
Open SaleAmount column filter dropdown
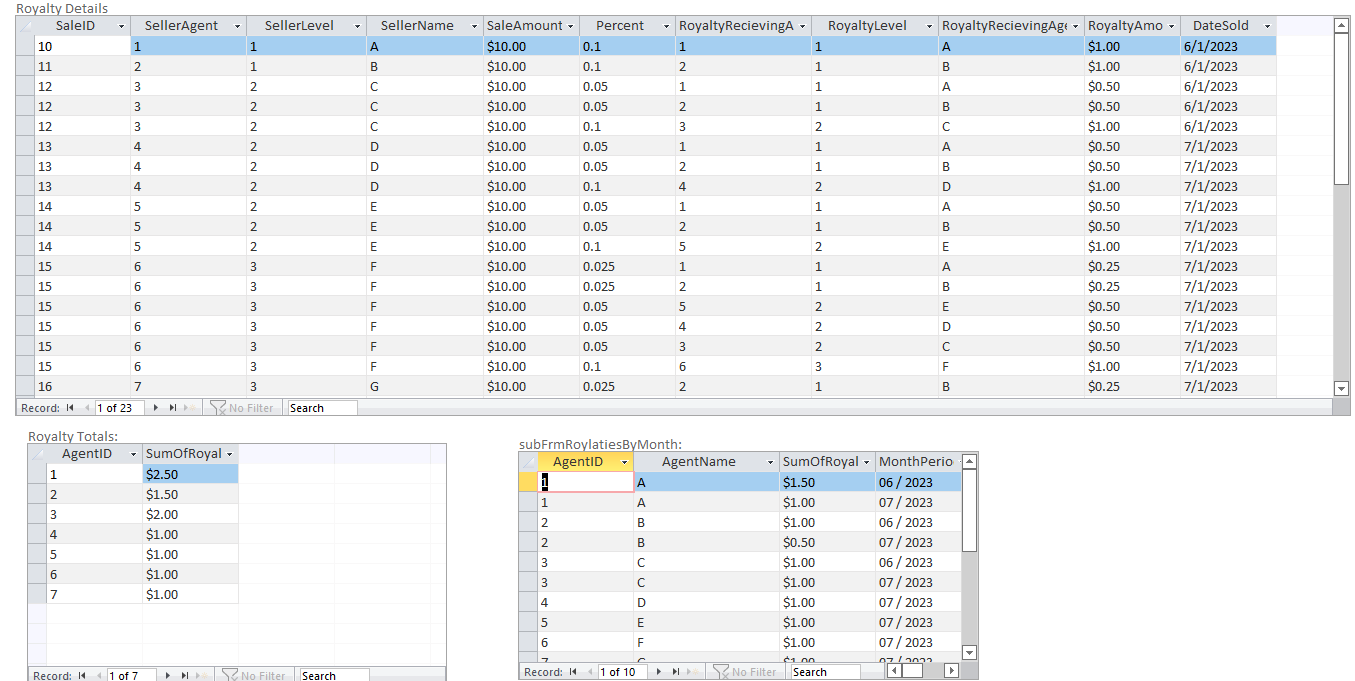coord(570,26)
